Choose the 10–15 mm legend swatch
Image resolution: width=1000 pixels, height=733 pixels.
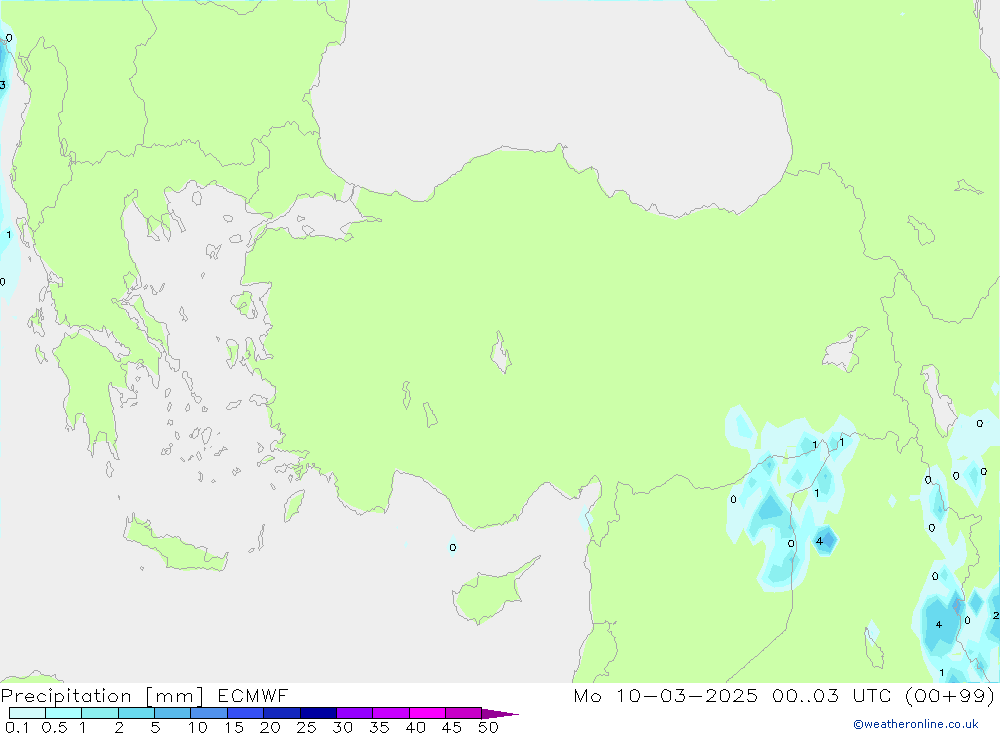coord(209,713)
